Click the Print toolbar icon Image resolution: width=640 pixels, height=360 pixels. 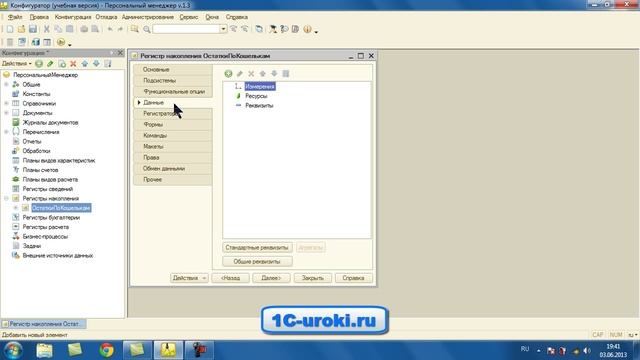tap(84, 29)
